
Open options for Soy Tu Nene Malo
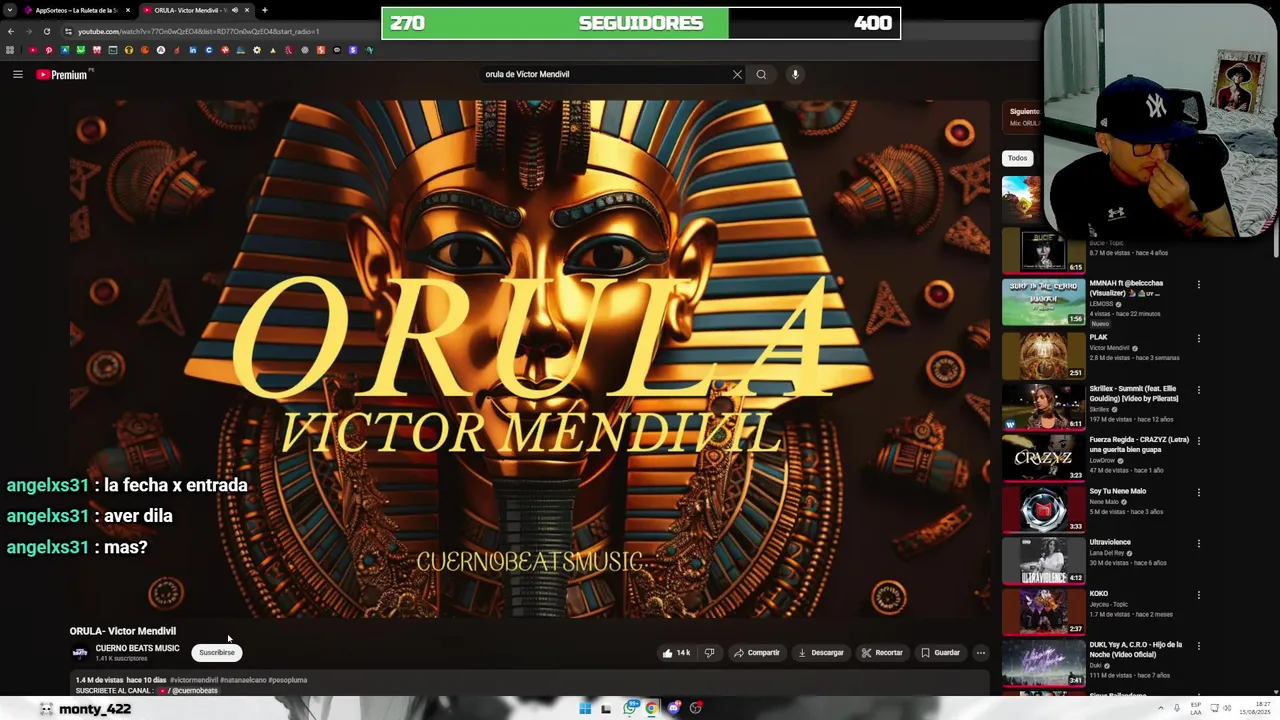[1198, 492]
